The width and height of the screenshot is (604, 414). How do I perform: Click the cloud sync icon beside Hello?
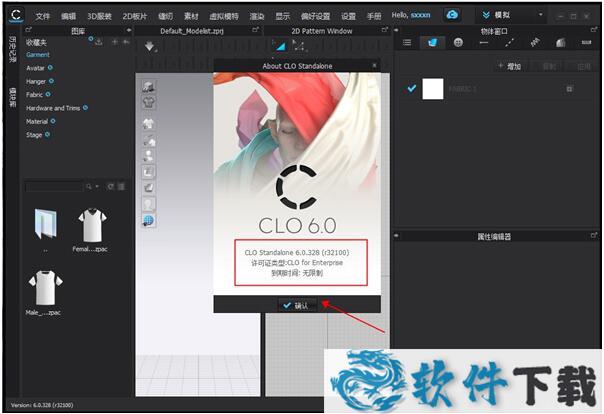(451, 15)
